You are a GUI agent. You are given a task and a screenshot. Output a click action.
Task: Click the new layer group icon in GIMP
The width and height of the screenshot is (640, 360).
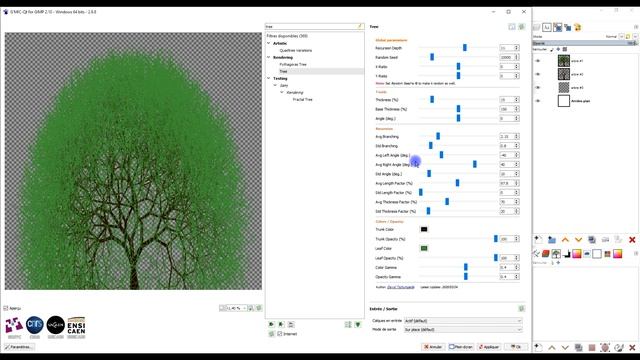click(551, 240)
